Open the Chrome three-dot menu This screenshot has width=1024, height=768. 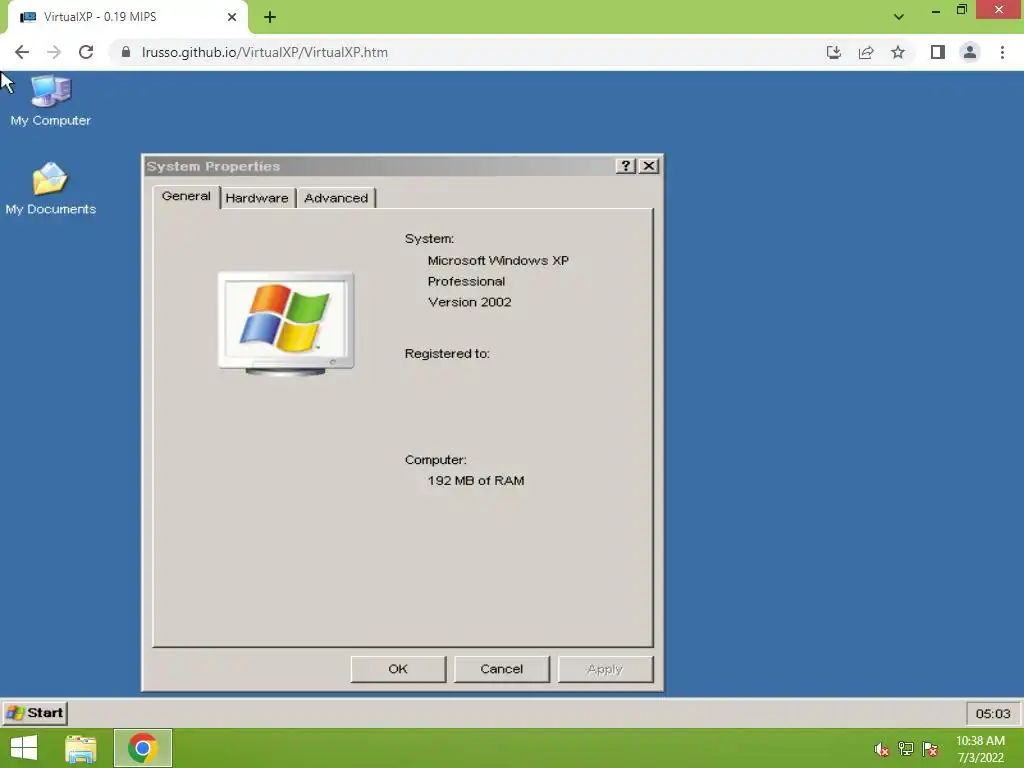click(1002, 52)
